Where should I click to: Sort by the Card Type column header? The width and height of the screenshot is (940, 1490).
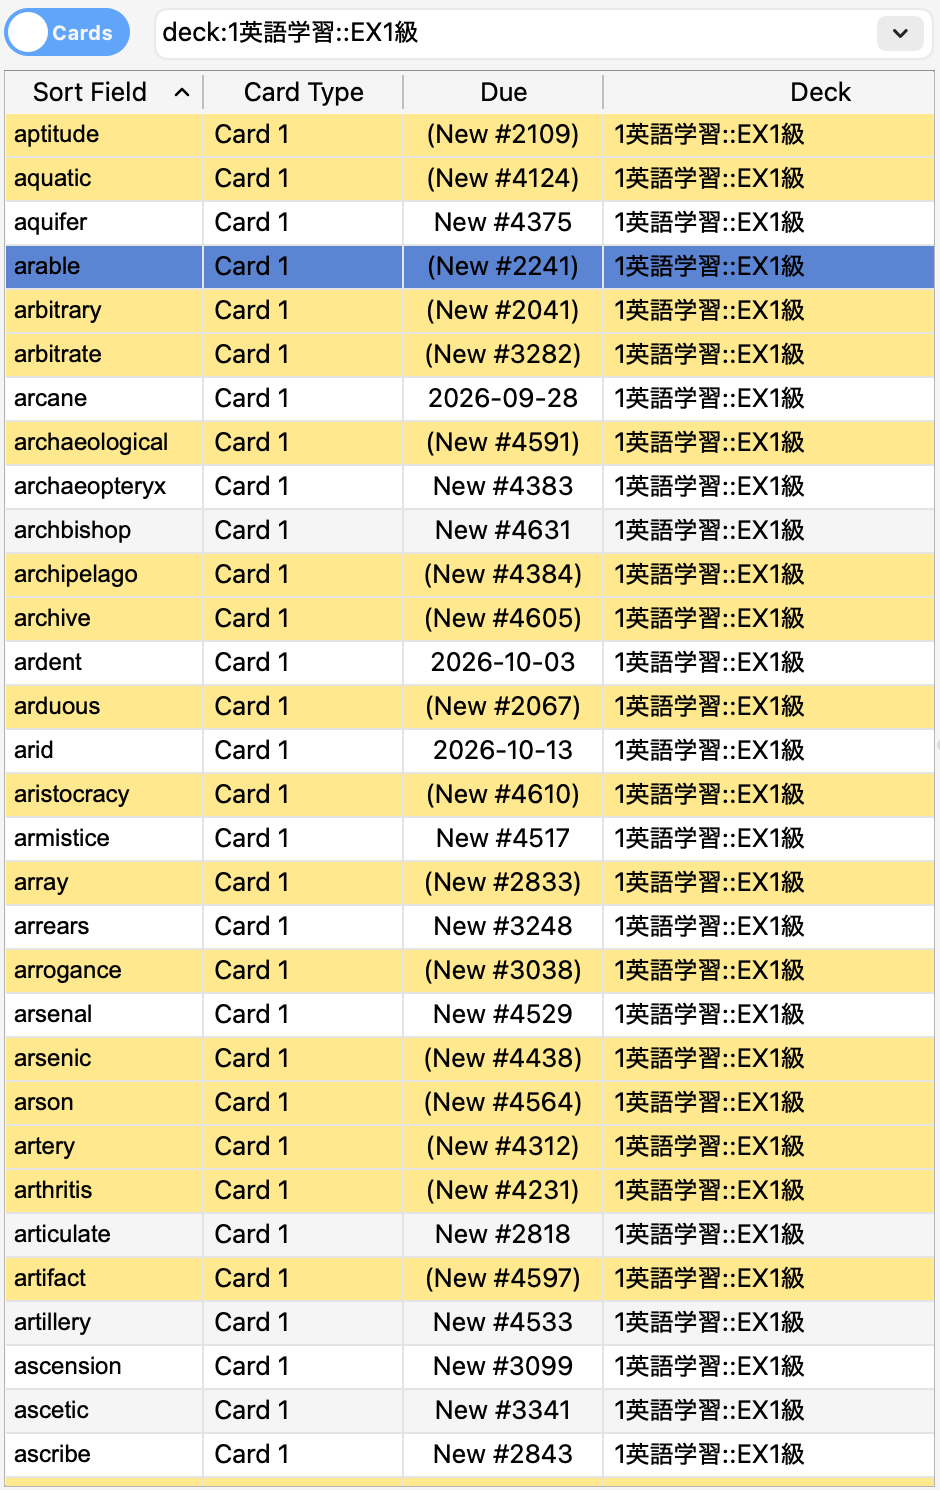pos(303,92)
